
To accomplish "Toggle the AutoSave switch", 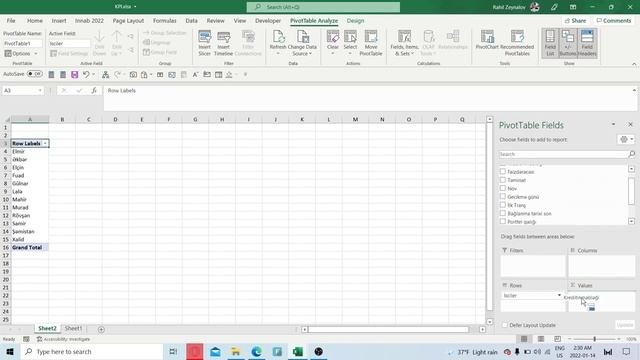I will coord(35,74).
